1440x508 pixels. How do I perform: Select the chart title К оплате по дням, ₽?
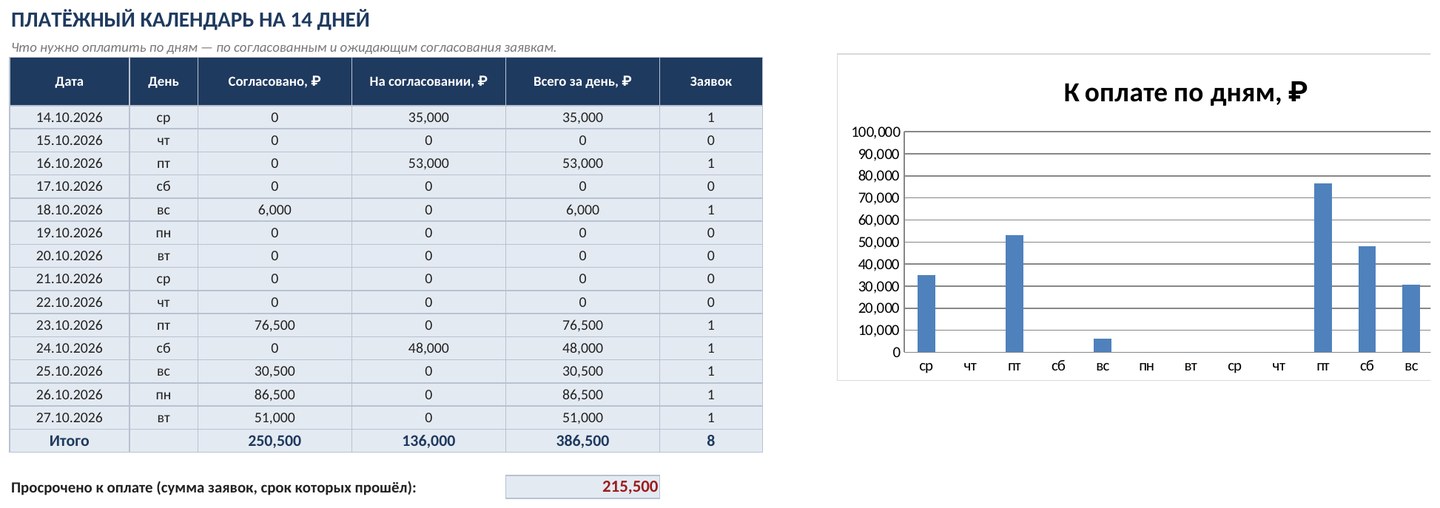pyautogui.click(x=1186, y=93)
